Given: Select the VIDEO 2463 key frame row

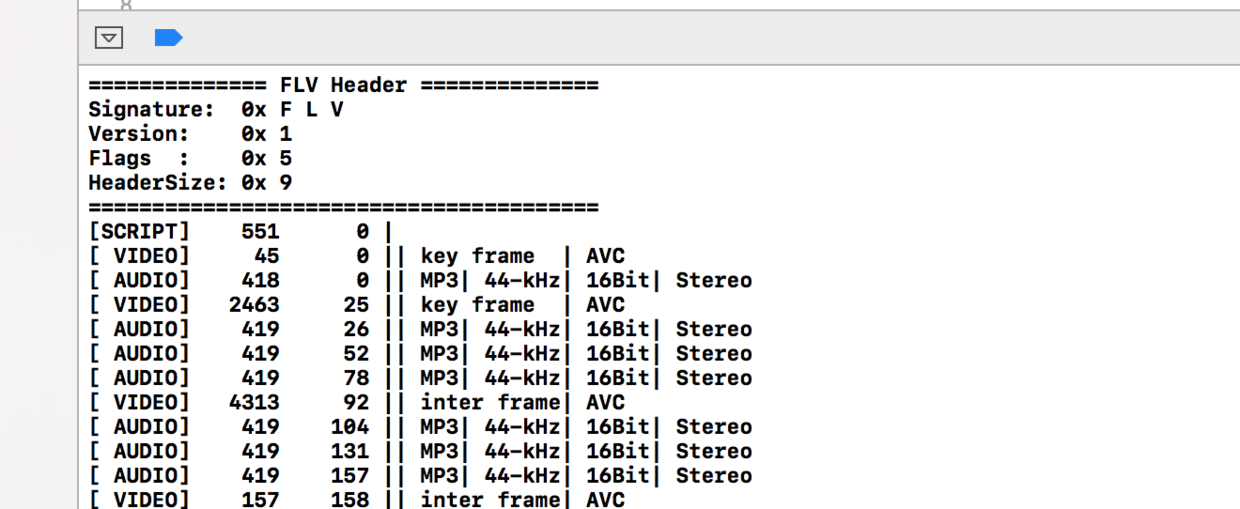Looking at the screenshot, I should (x=356, y=305).
